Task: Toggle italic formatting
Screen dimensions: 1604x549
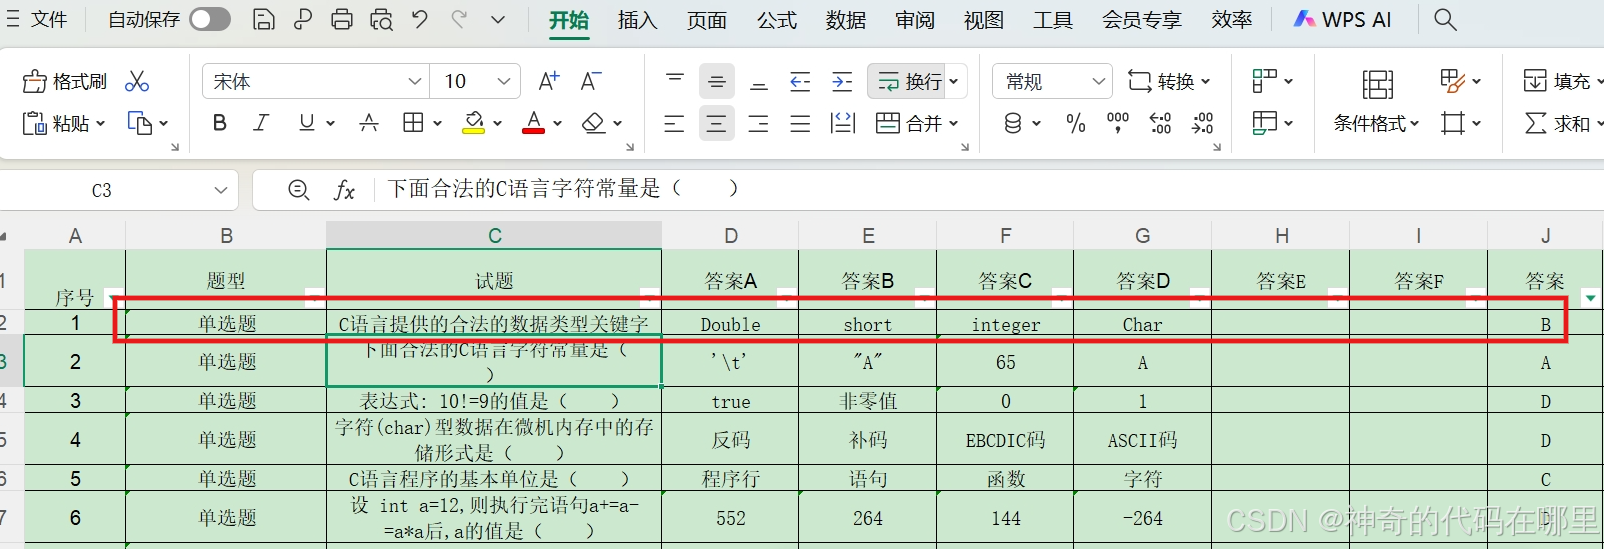Action: click(x=261, y=123)
